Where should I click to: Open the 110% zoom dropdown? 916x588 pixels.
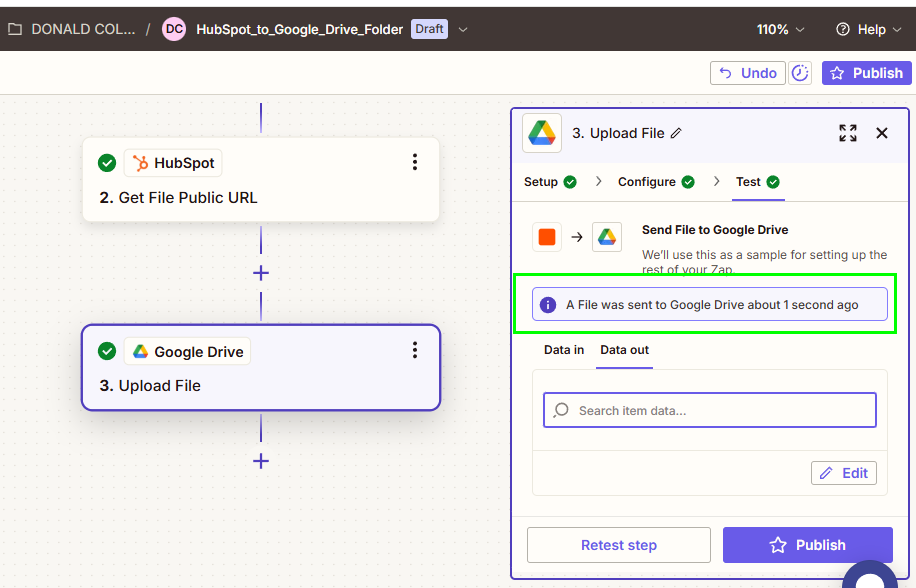pos(780,29)
